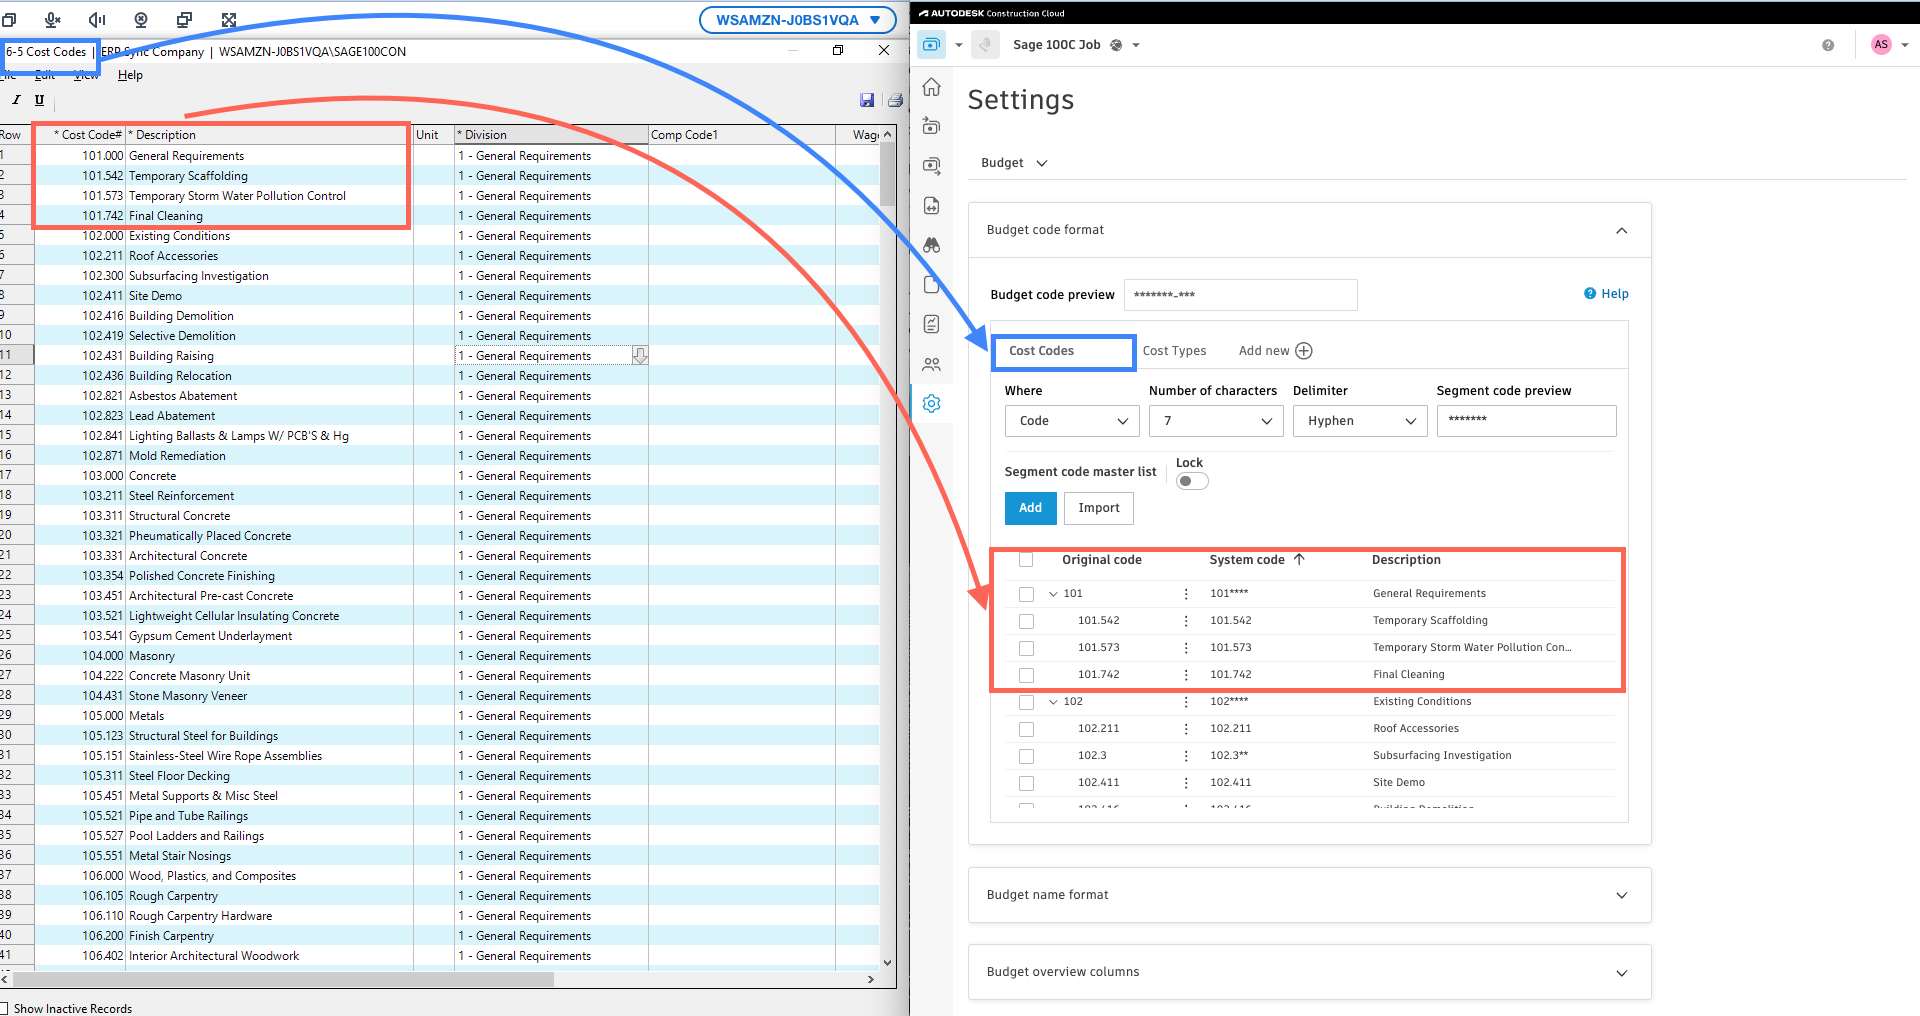Switch to the Cost Codes tab
The height and width of the screenshot is (1016, 1920).
click(x=1041, y=351)
